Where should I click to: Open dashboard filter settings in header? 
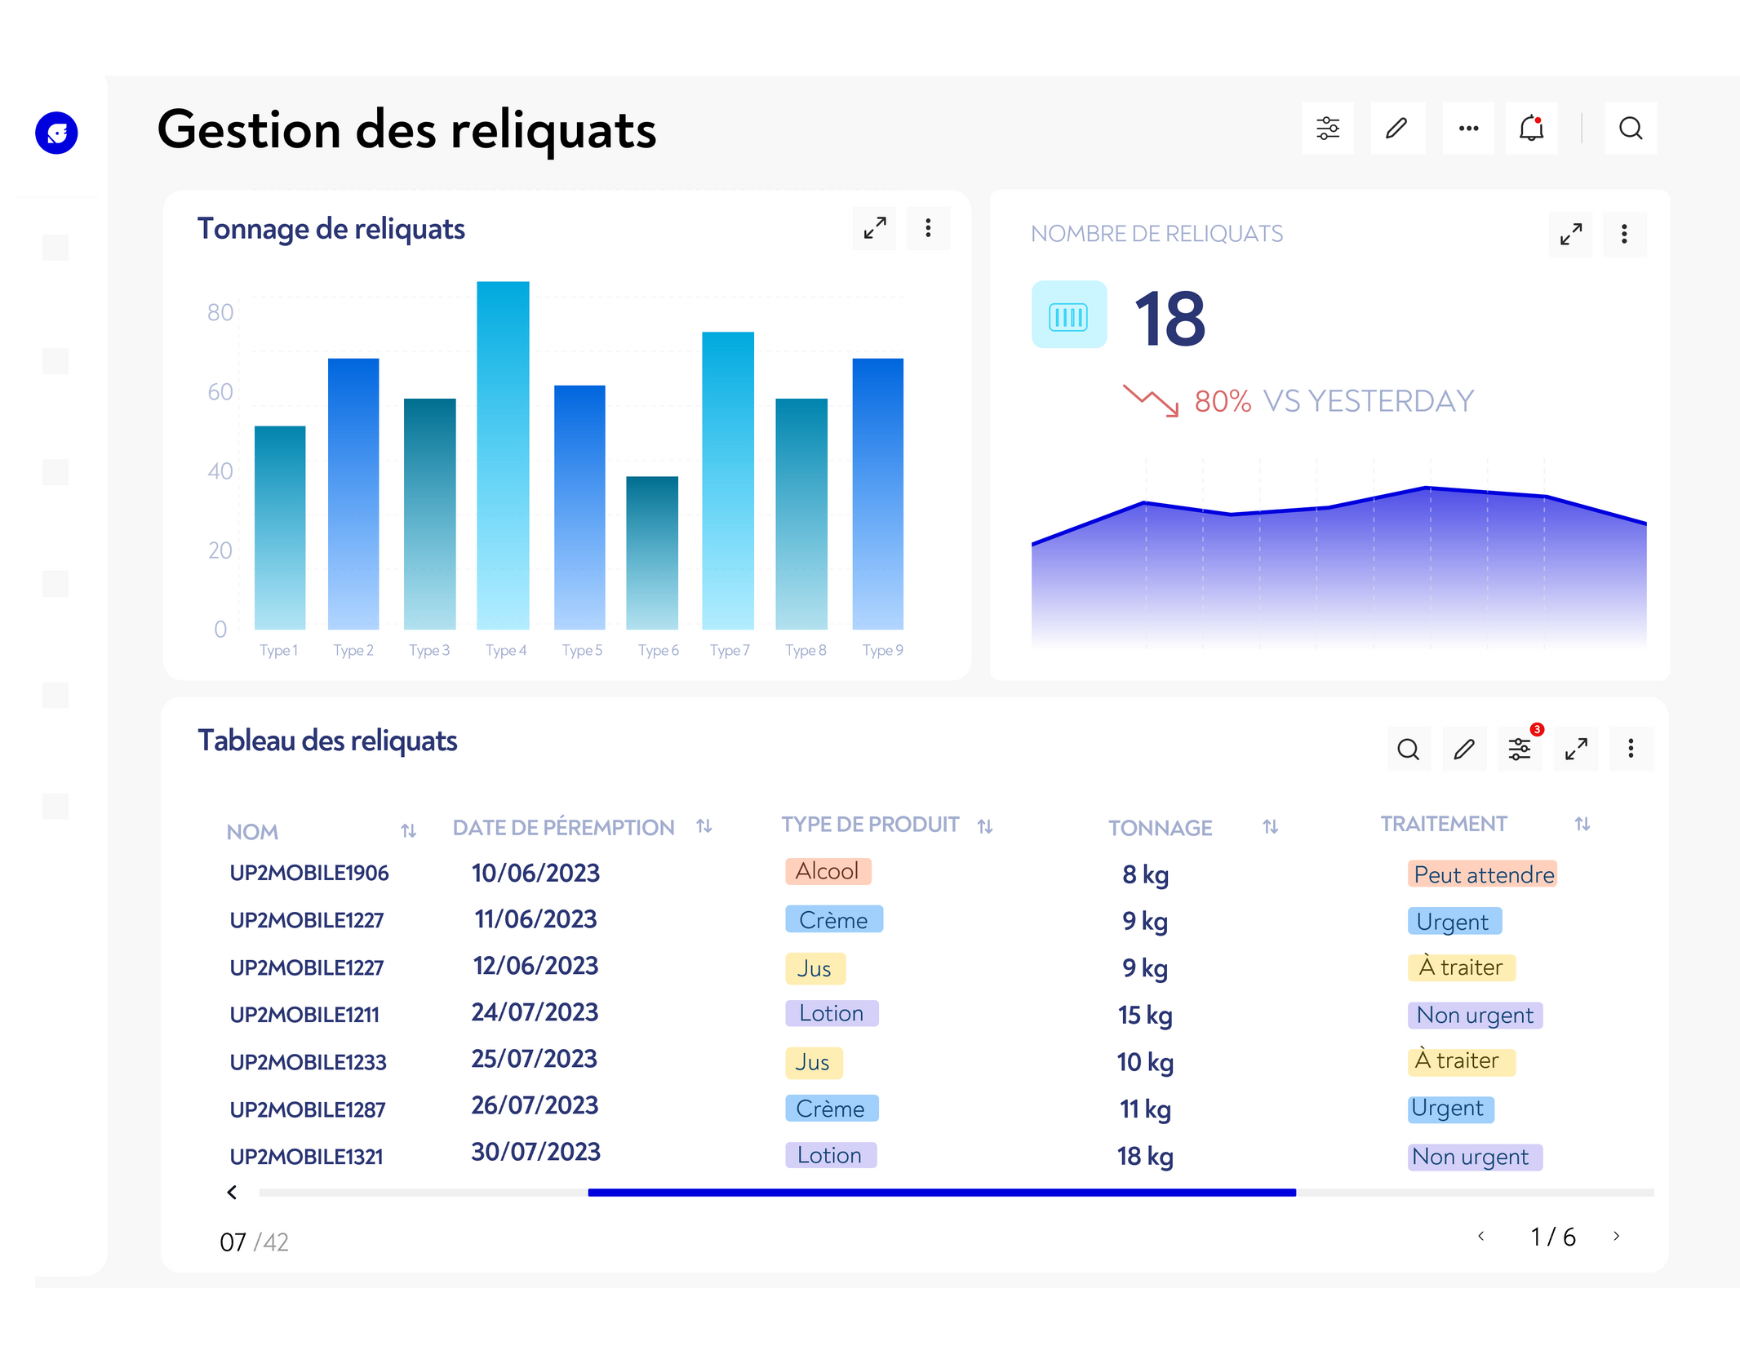(x=1327, y=129)
